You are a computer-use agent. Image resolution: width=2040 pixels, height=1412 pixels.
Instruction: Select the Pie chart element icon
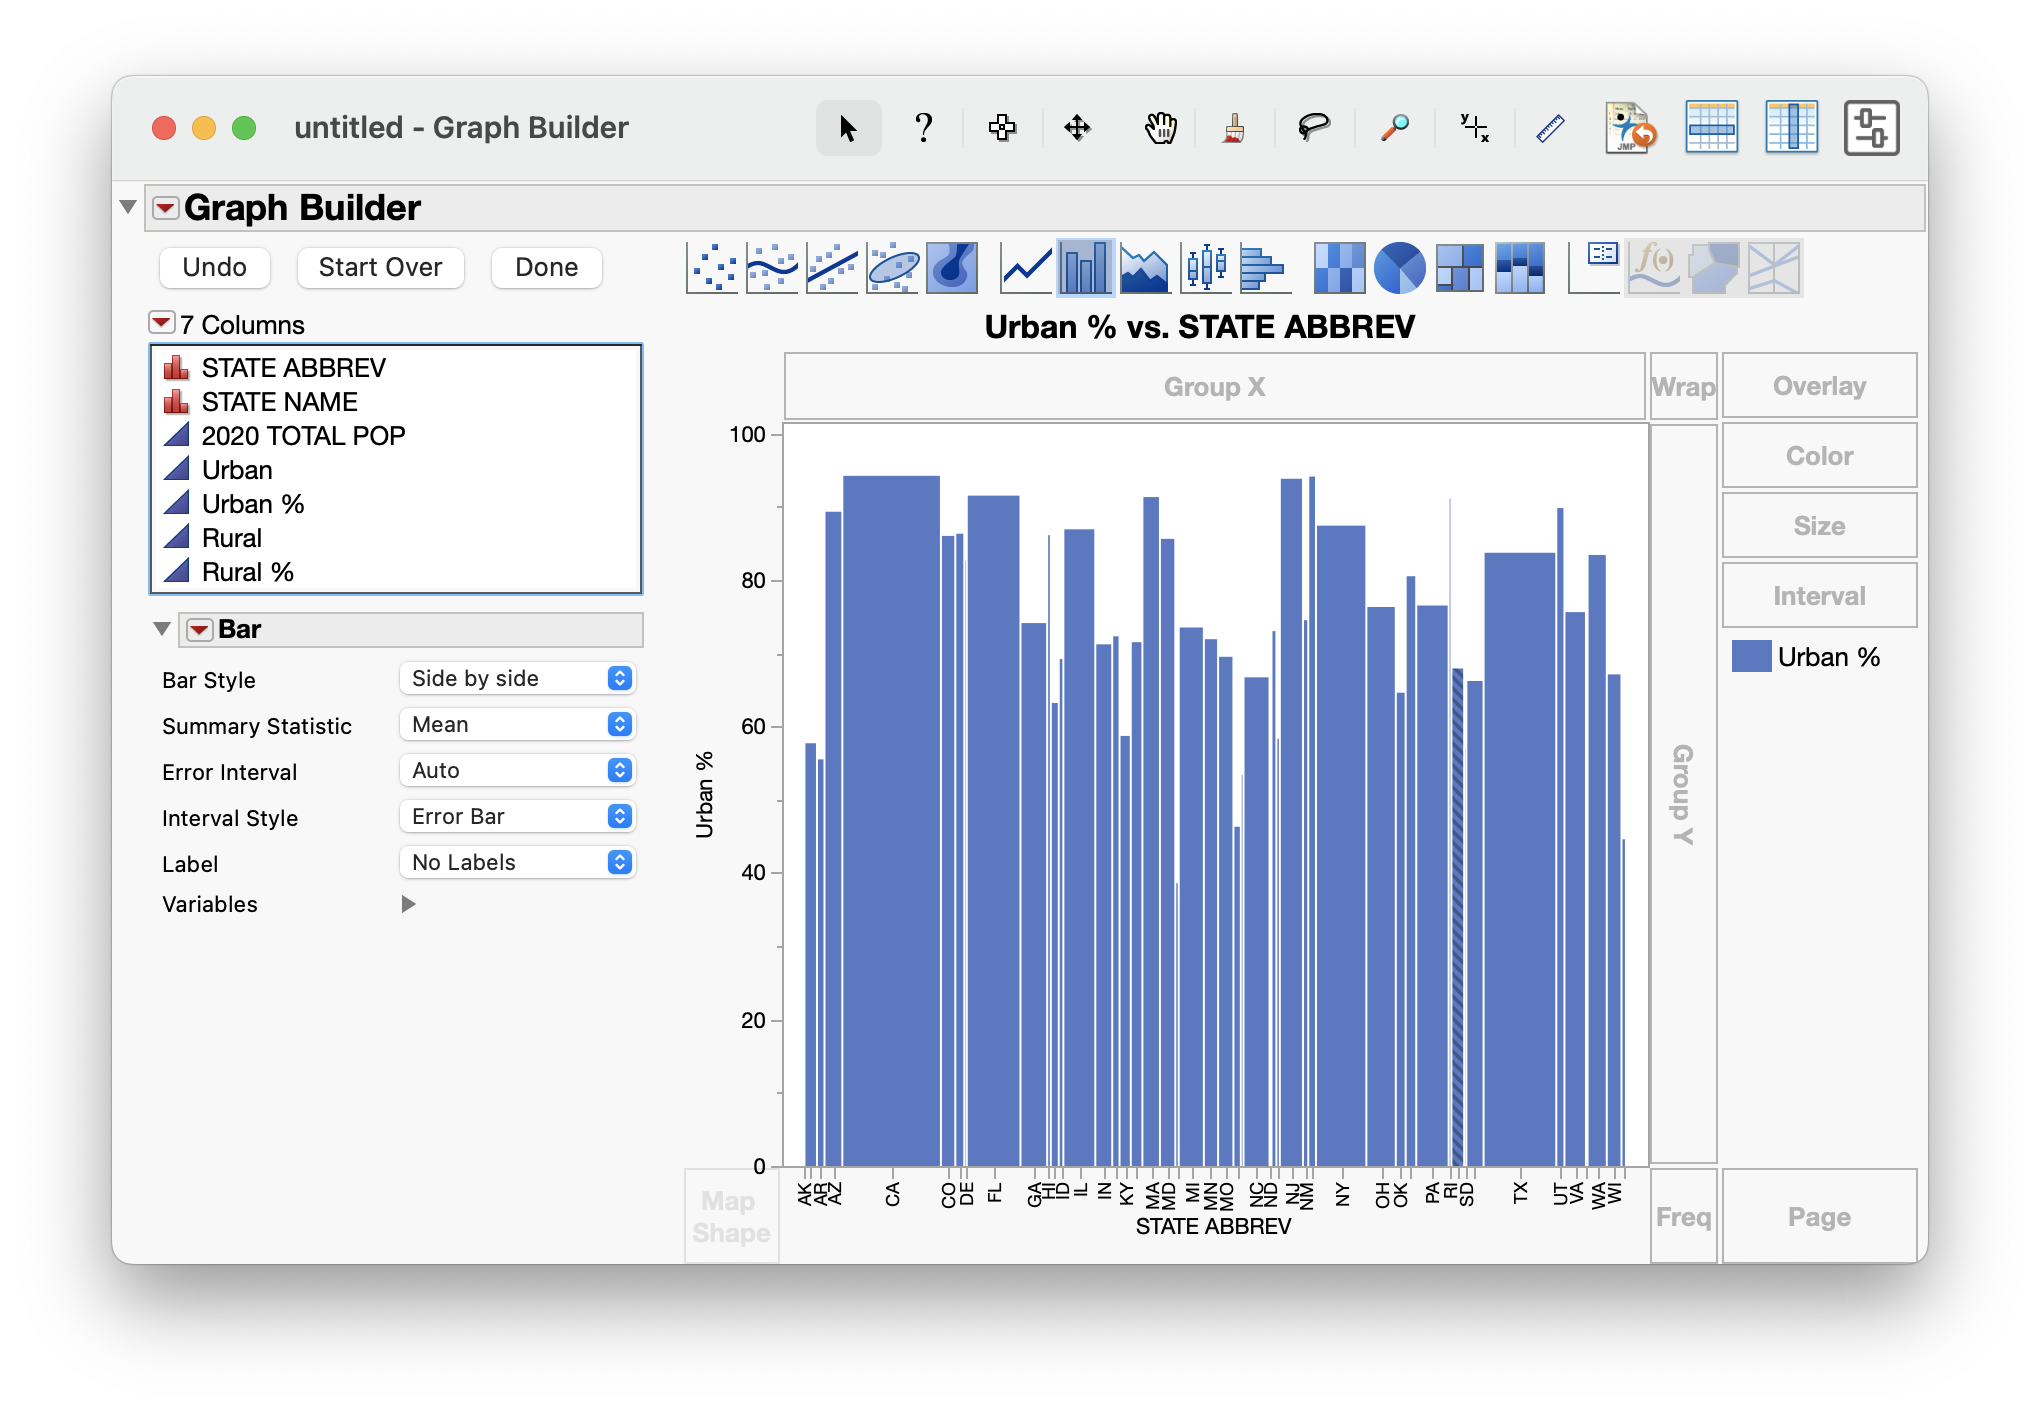(x=1399, y=268)
